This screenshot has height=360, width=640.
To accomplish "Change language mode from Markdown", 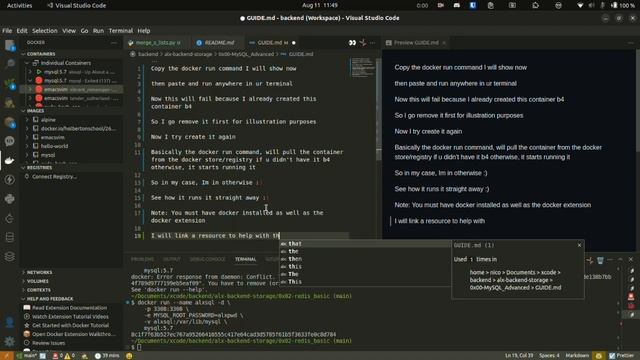I will (577, 356).
